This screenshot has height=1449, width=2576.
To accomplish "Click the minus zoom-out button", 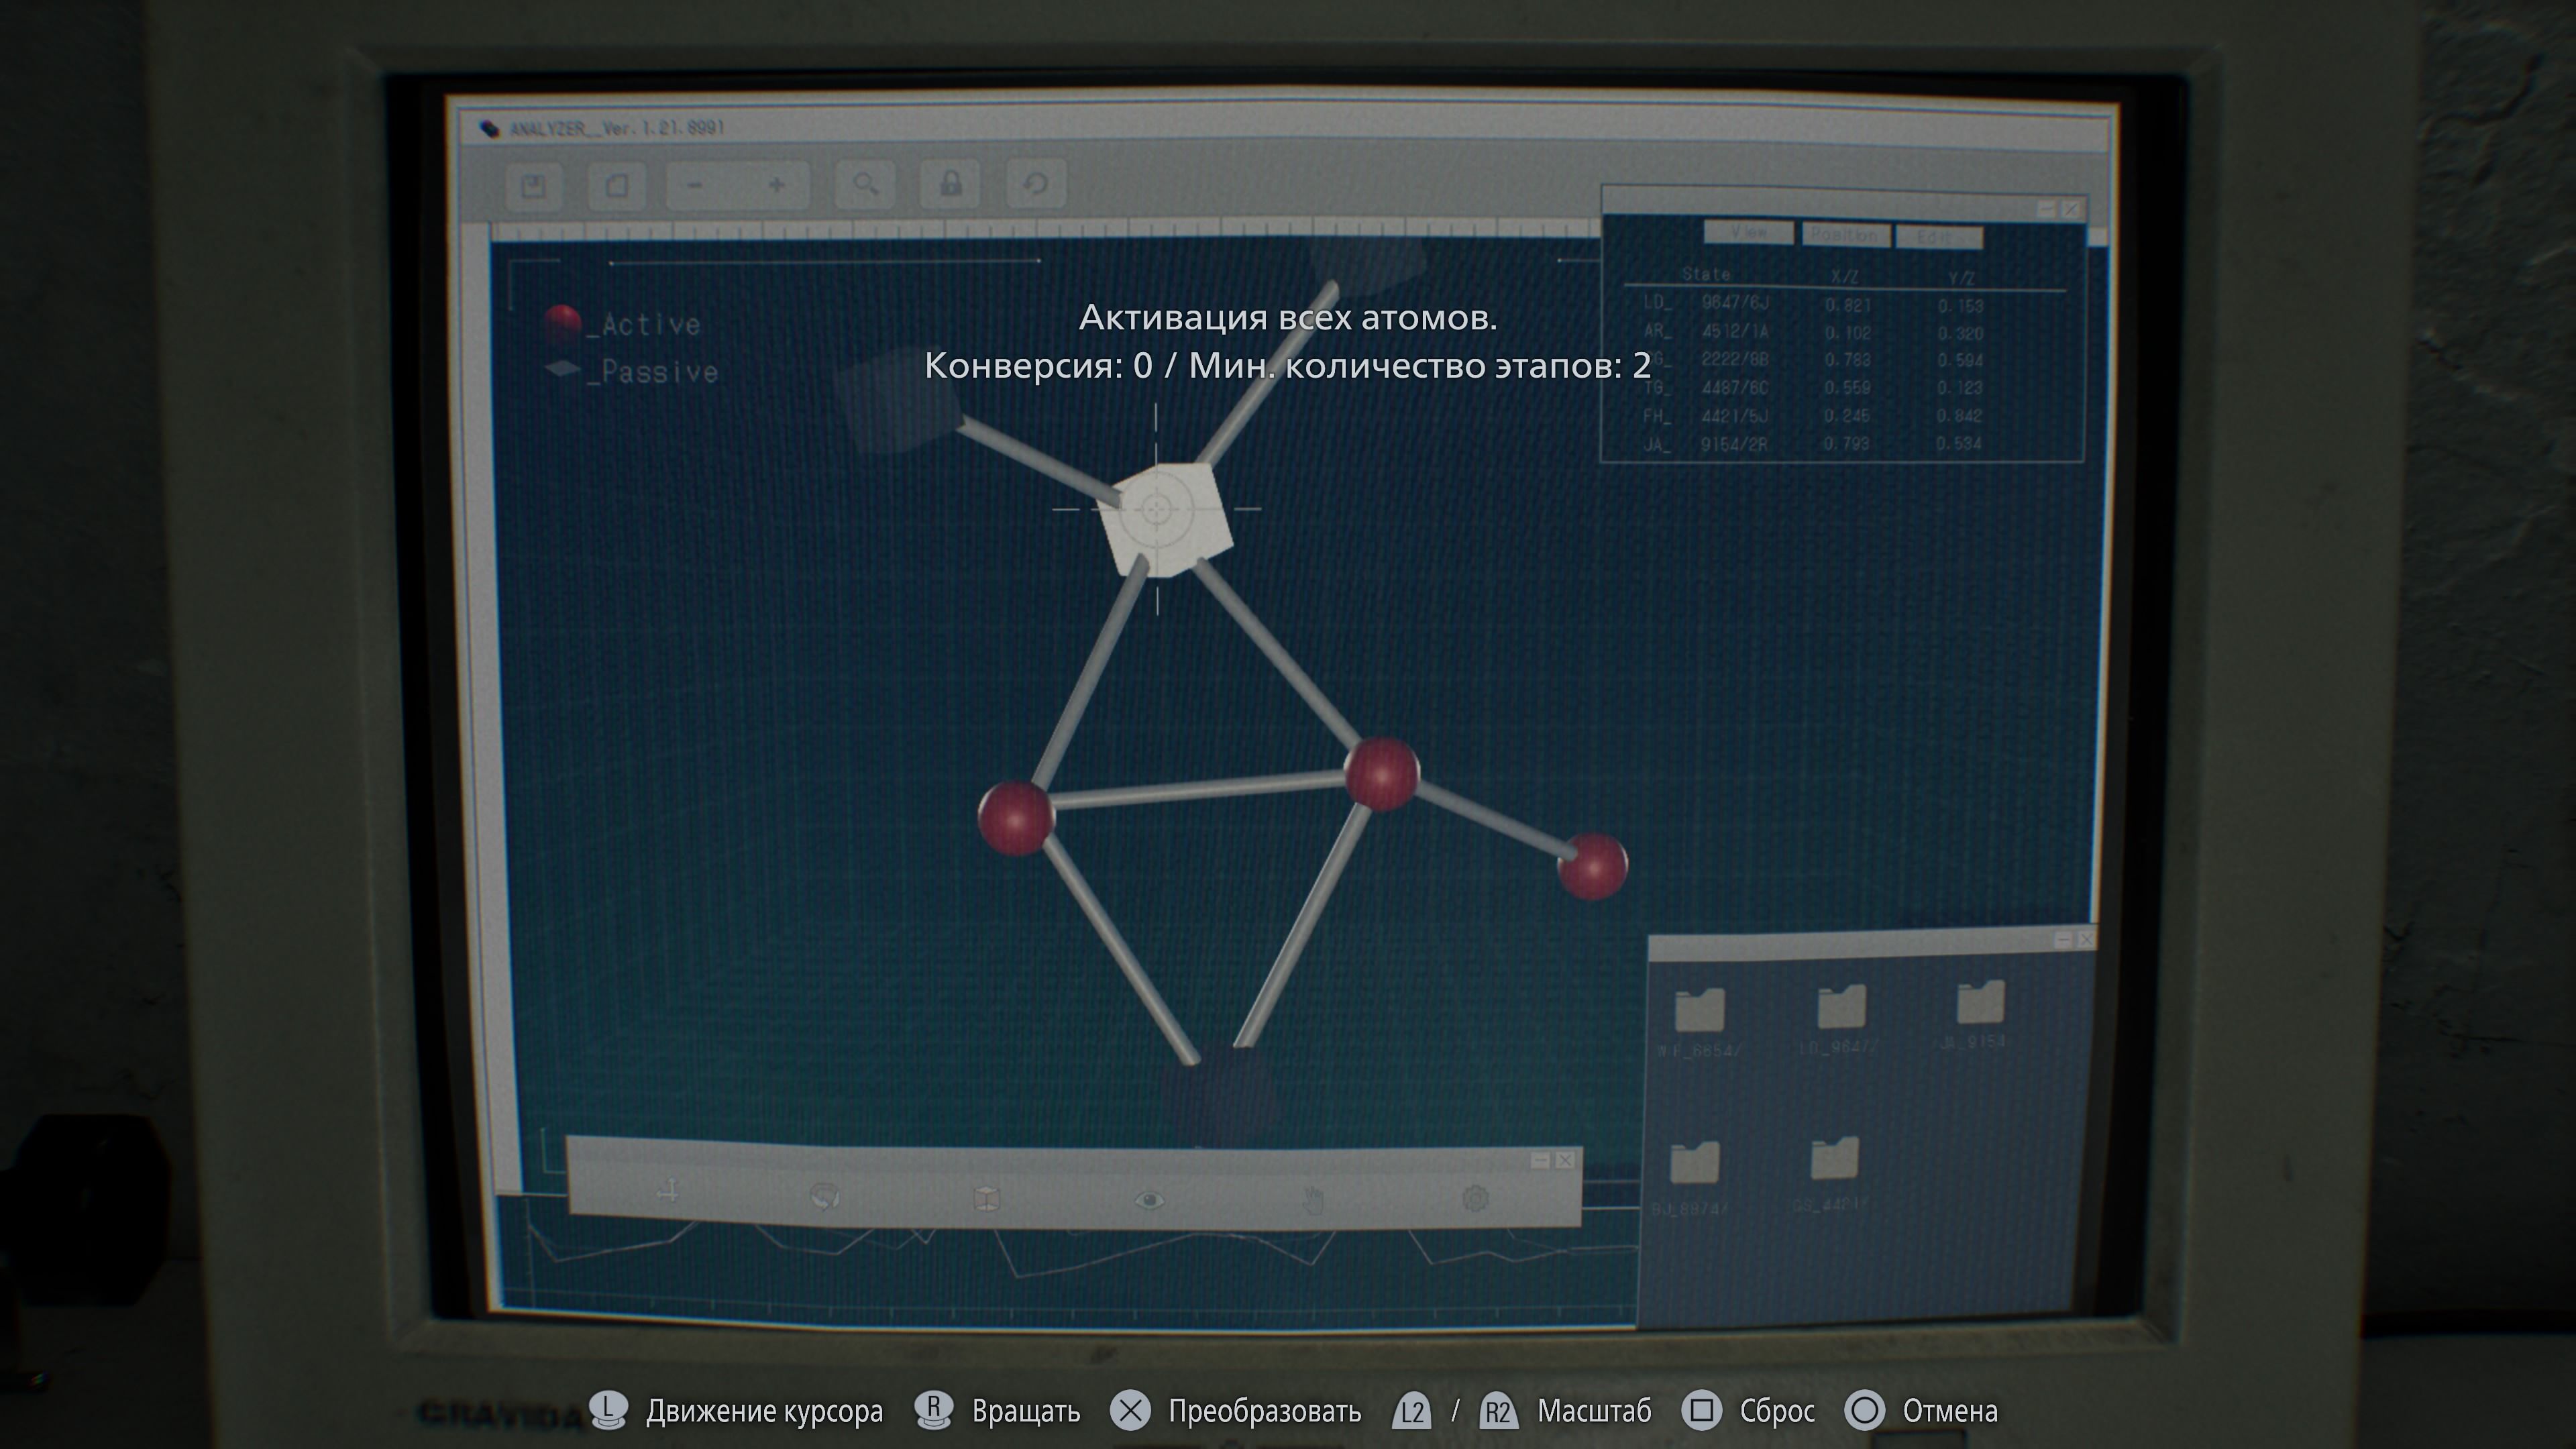I will [696, 185].
